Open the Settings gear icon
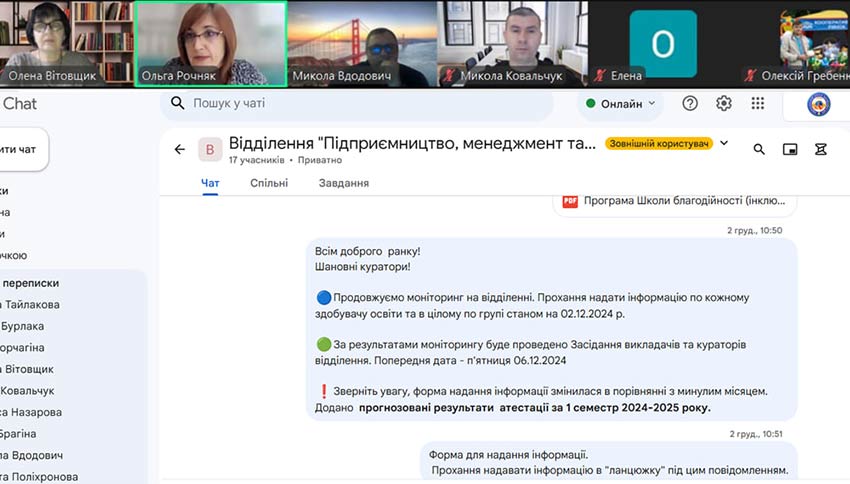 pyautogui.click(x=724, y=103)
